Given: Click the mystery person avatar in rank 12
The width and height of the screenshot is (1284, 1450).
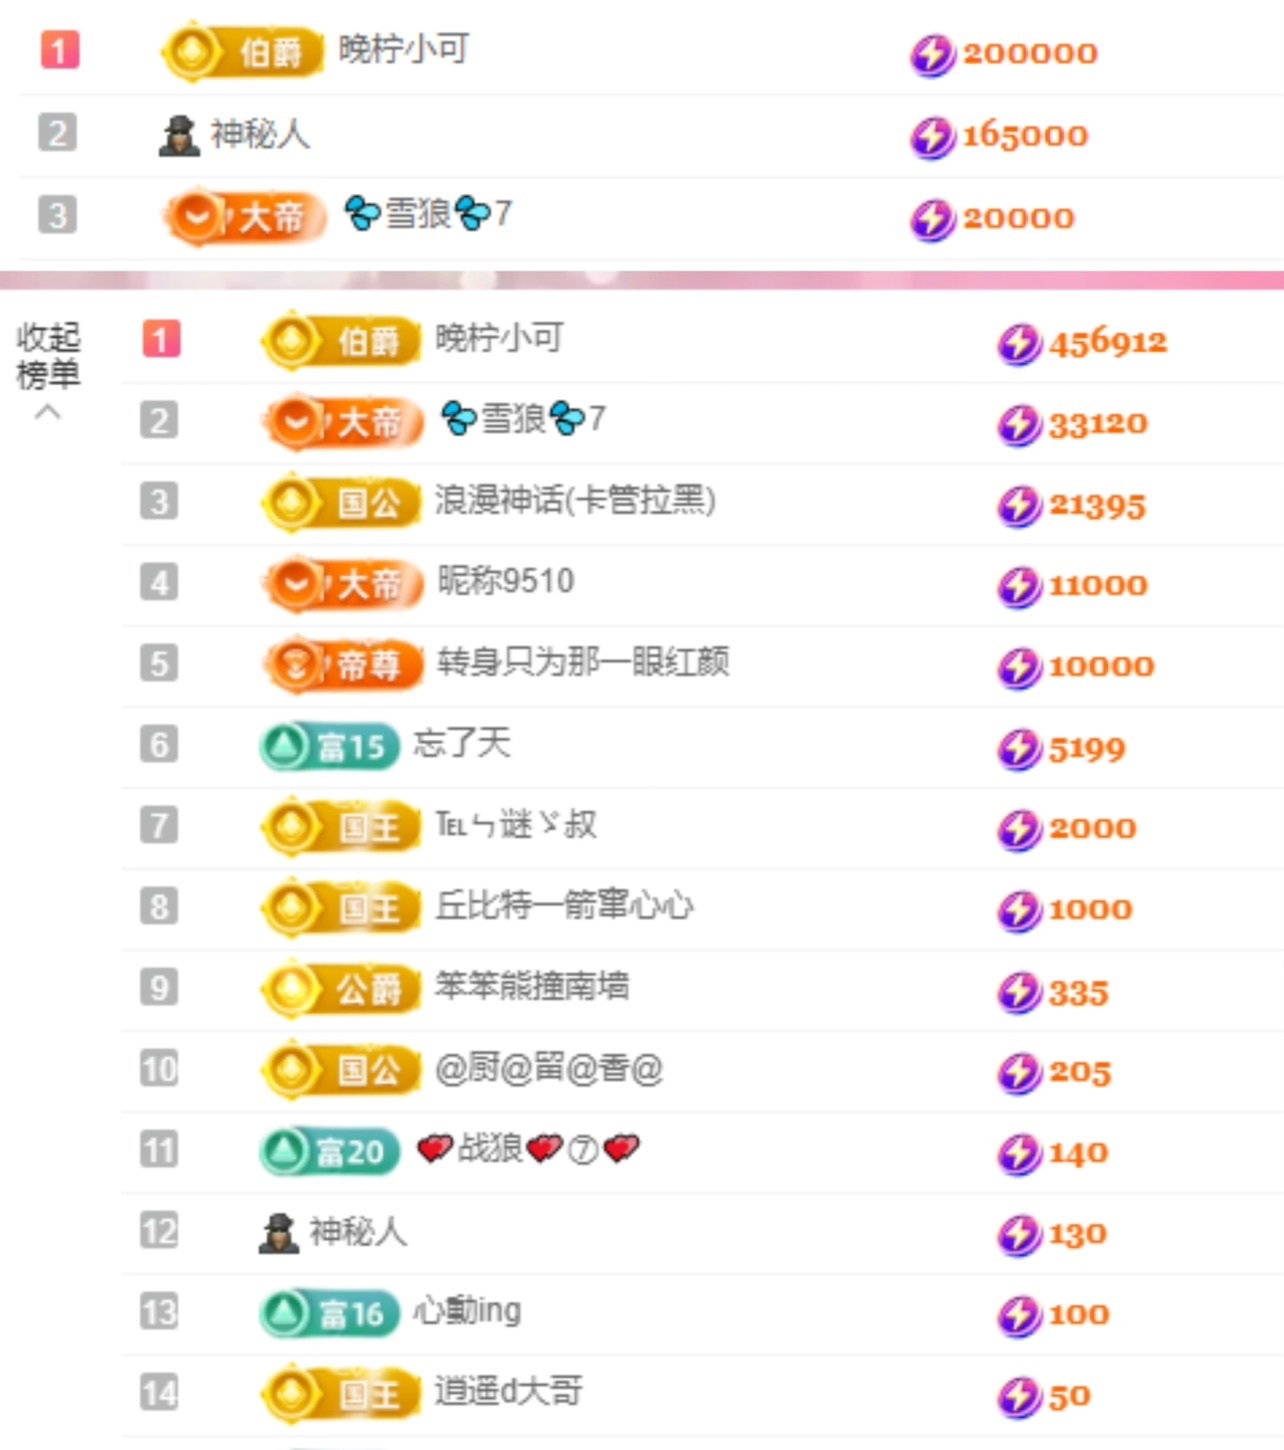Looking at the screenshot, I should click(x=279, y=1233).
